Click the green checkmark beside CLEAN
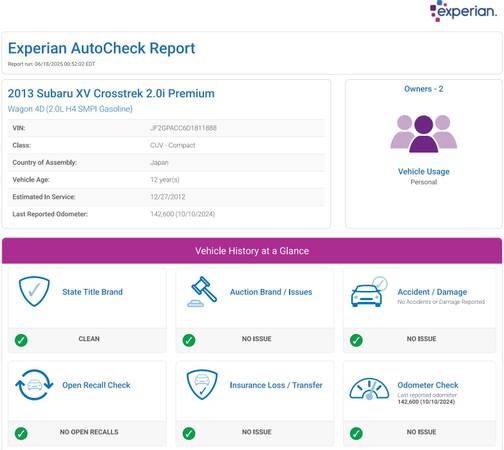Image resolution: width=504 pixels, height=450 pixels. [x=21, y=340]
